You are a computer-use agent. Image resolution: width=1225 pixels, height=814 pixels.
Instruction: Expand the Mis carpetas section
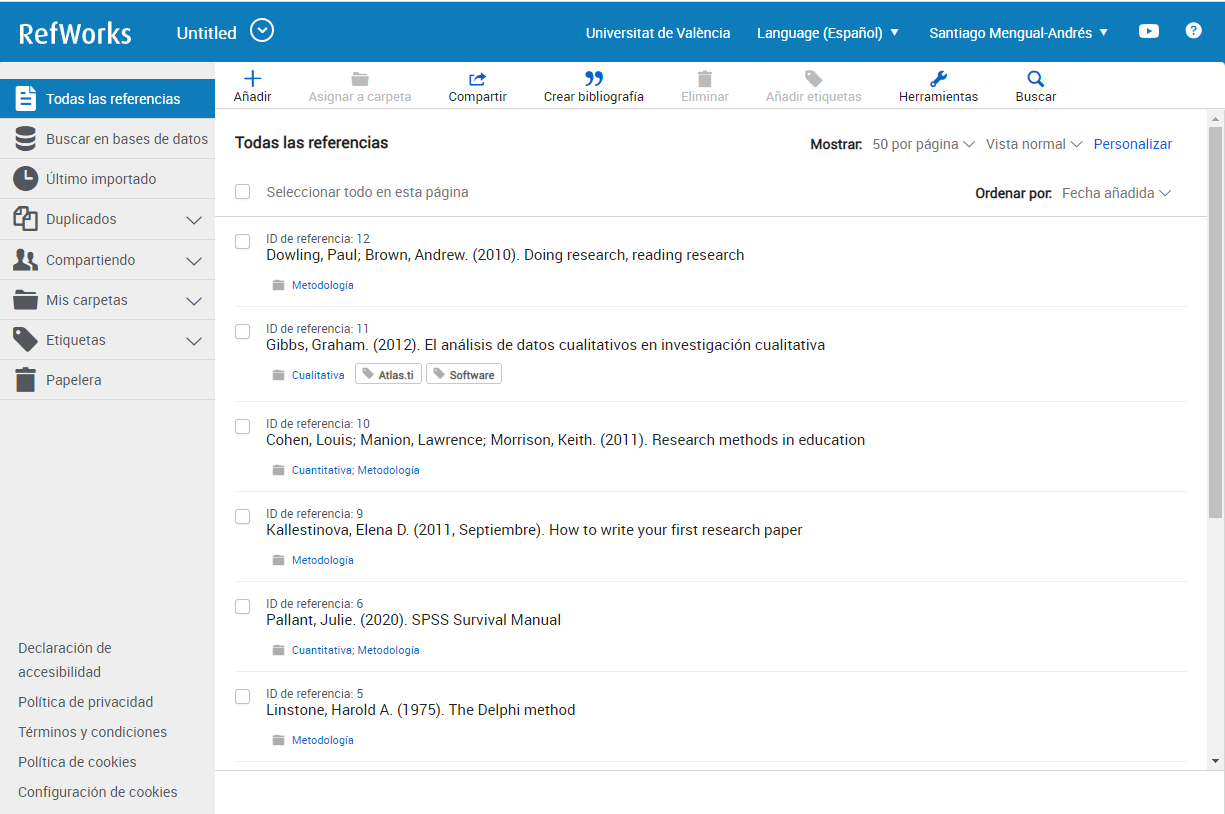pos(194,300)
